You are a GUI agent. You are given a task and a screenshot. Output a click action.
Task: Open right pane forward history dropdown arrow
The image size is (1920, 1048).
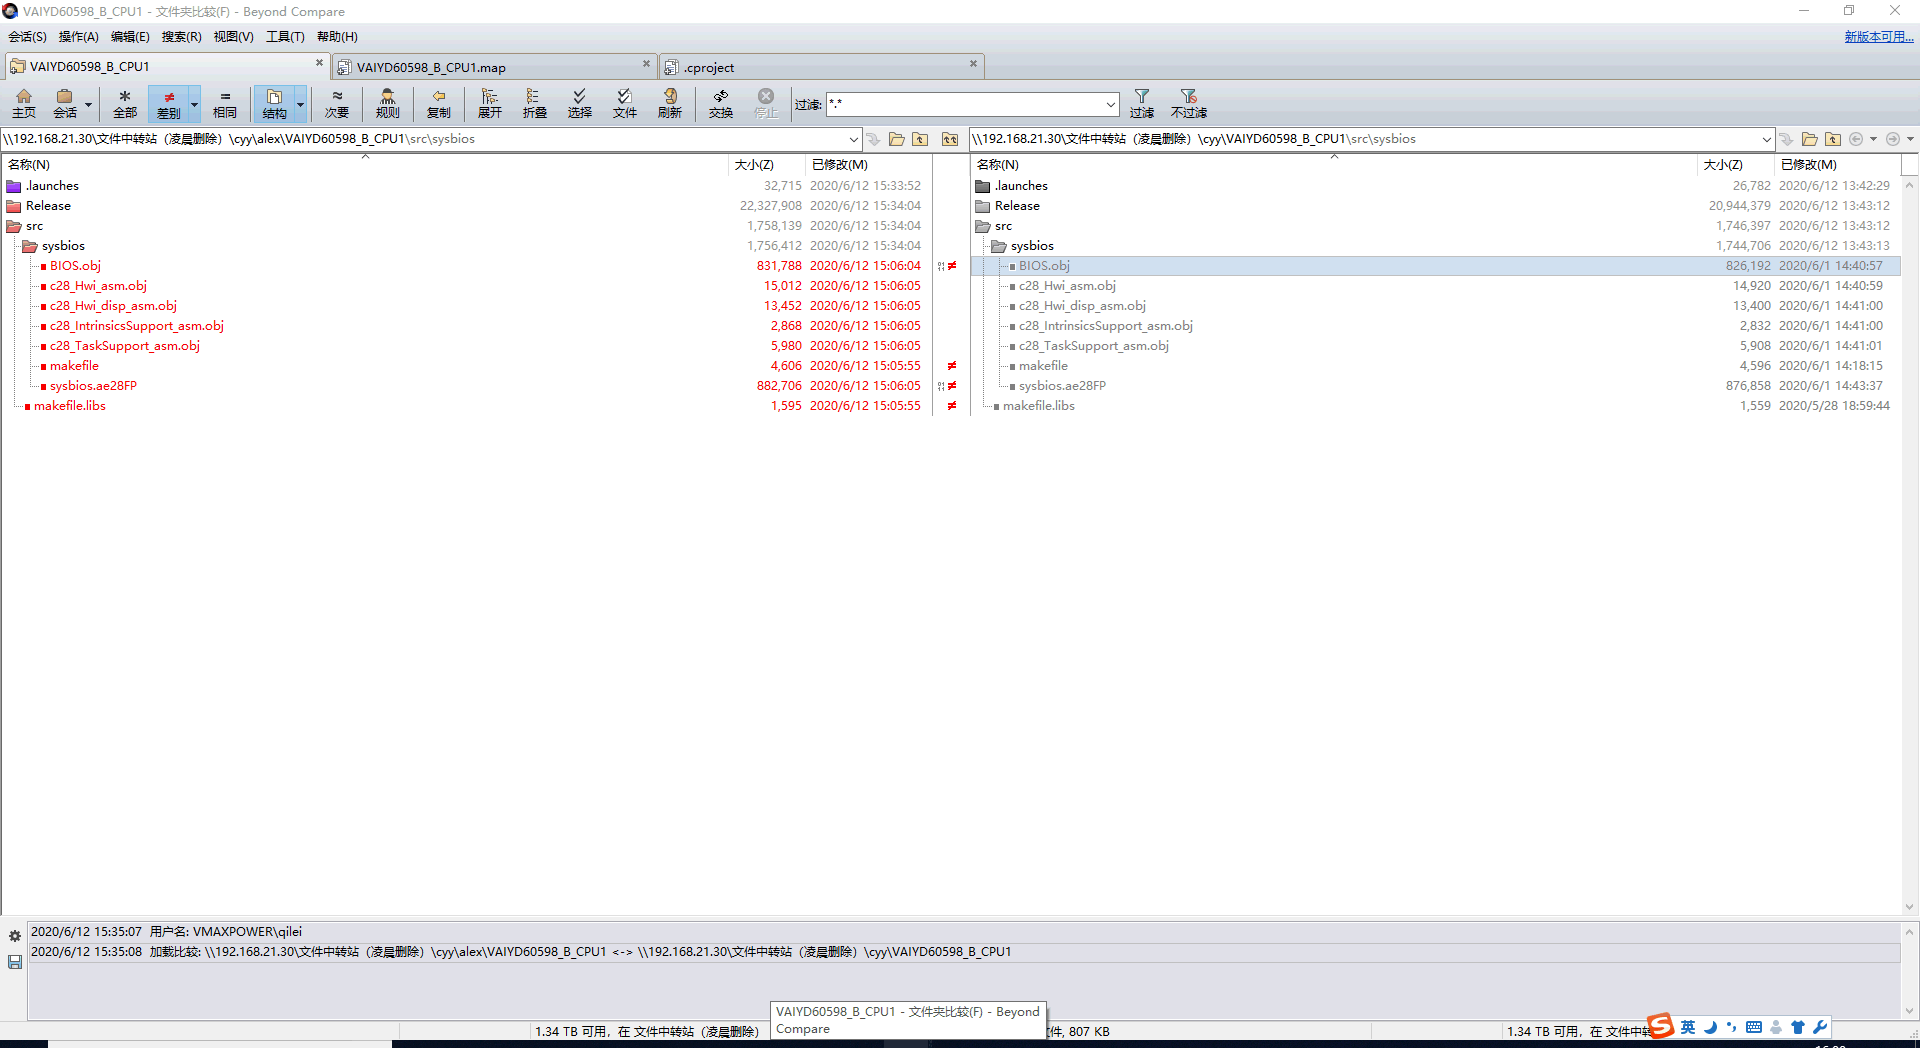(1910, 139)
